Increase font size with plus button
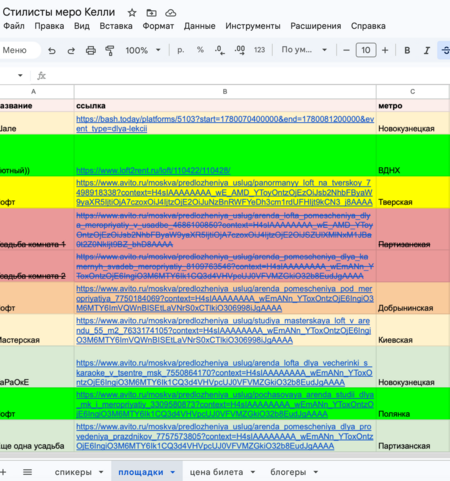 coord(385,50)
